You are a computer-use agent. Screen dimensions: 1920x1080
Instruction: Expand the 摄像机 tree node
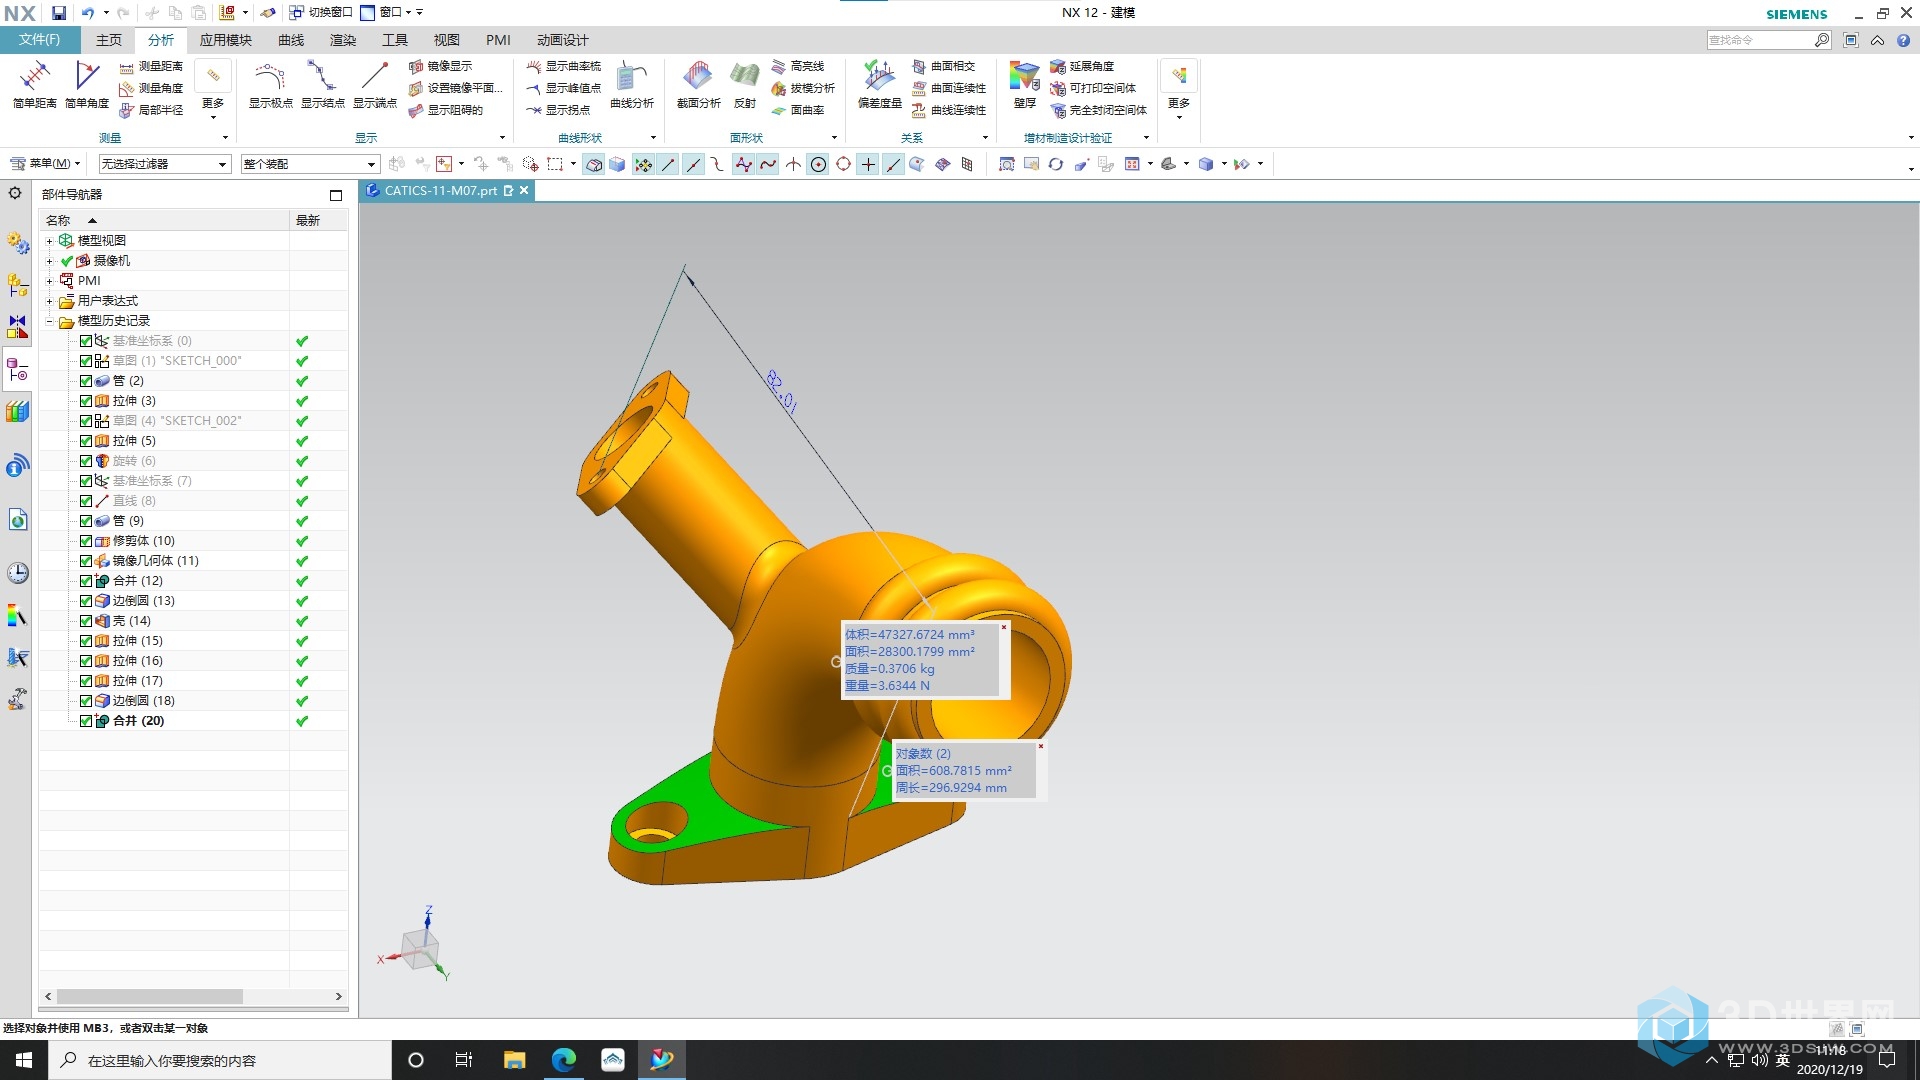point(49,261)
